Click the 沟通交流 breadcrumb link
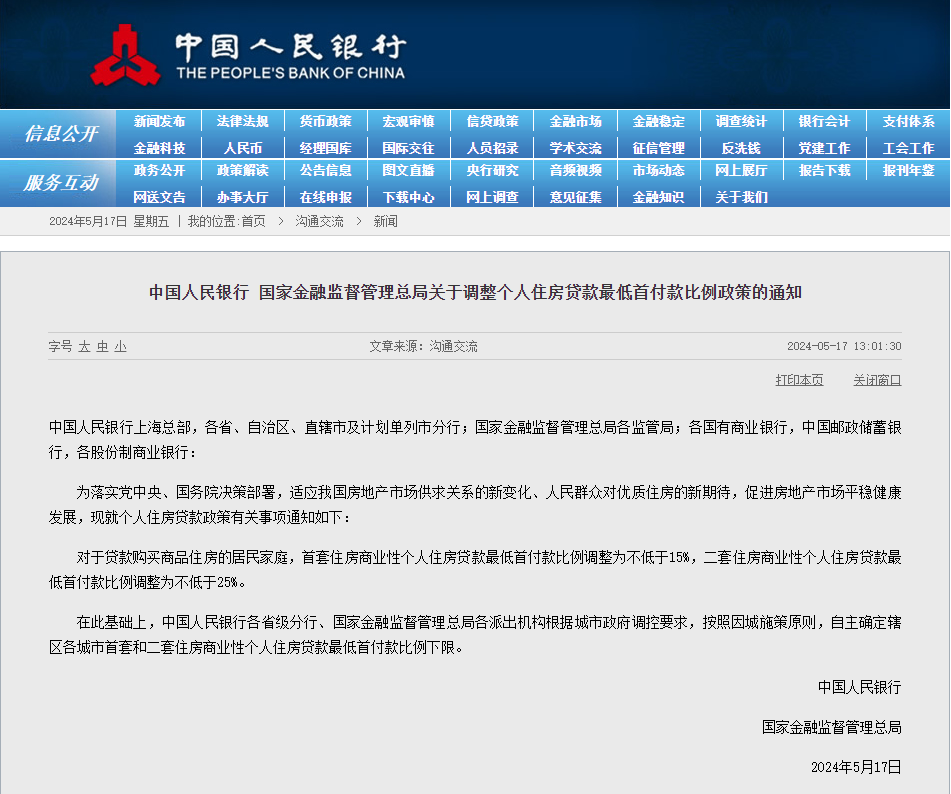Image resolution: width=951 pixels, height=794 pixels. click(319, 221)
